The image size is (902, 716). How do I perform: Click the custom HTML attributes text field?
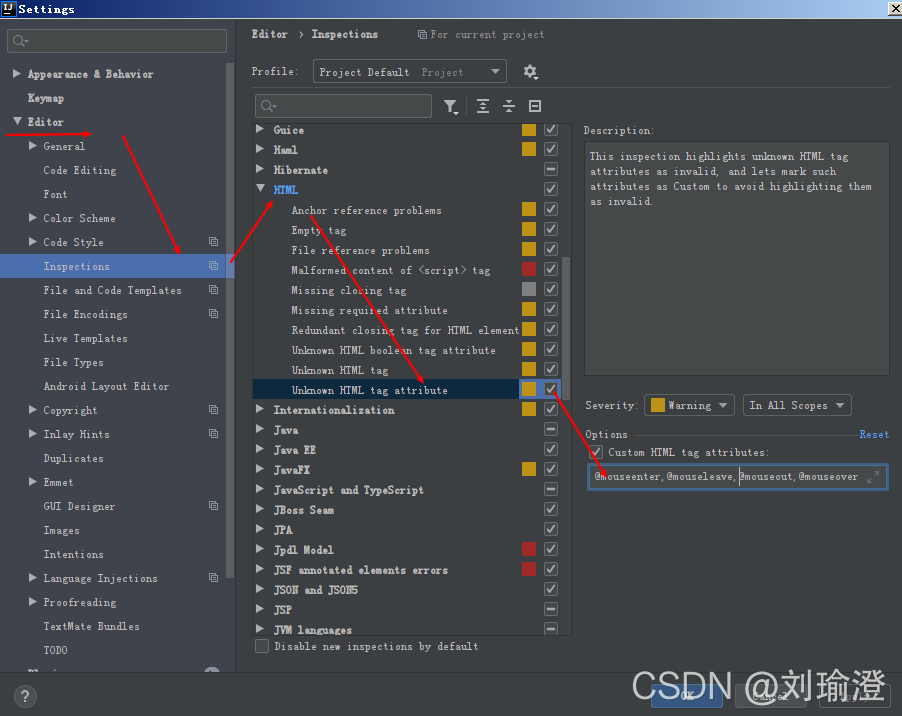(x=737, y=477)
